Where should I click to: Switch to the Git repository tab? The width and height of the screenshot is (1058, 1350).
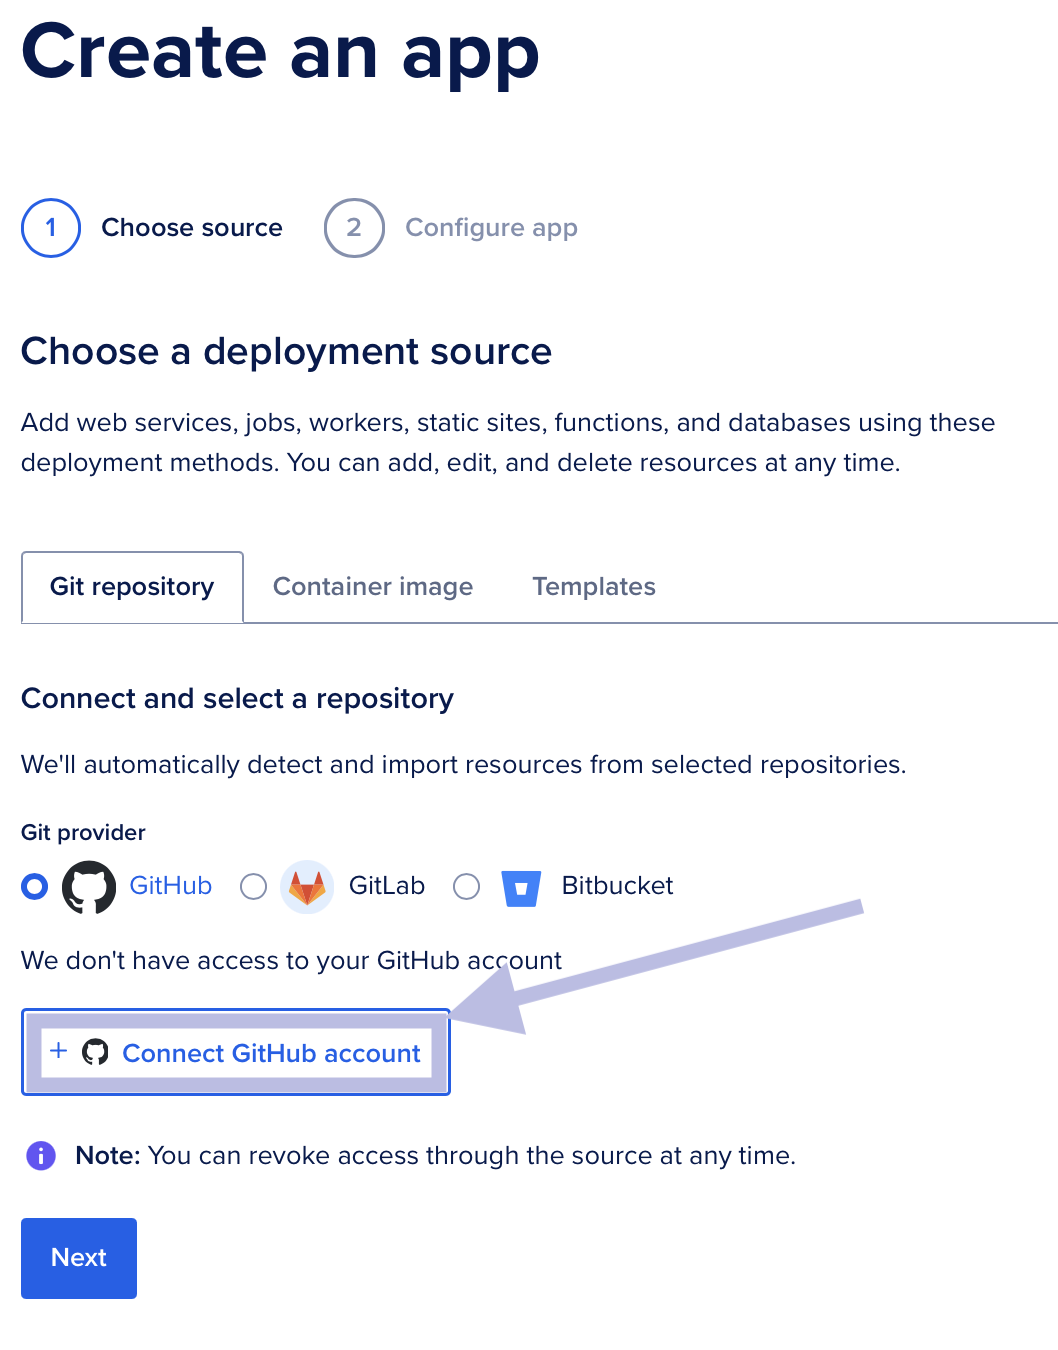click(132, 587)
